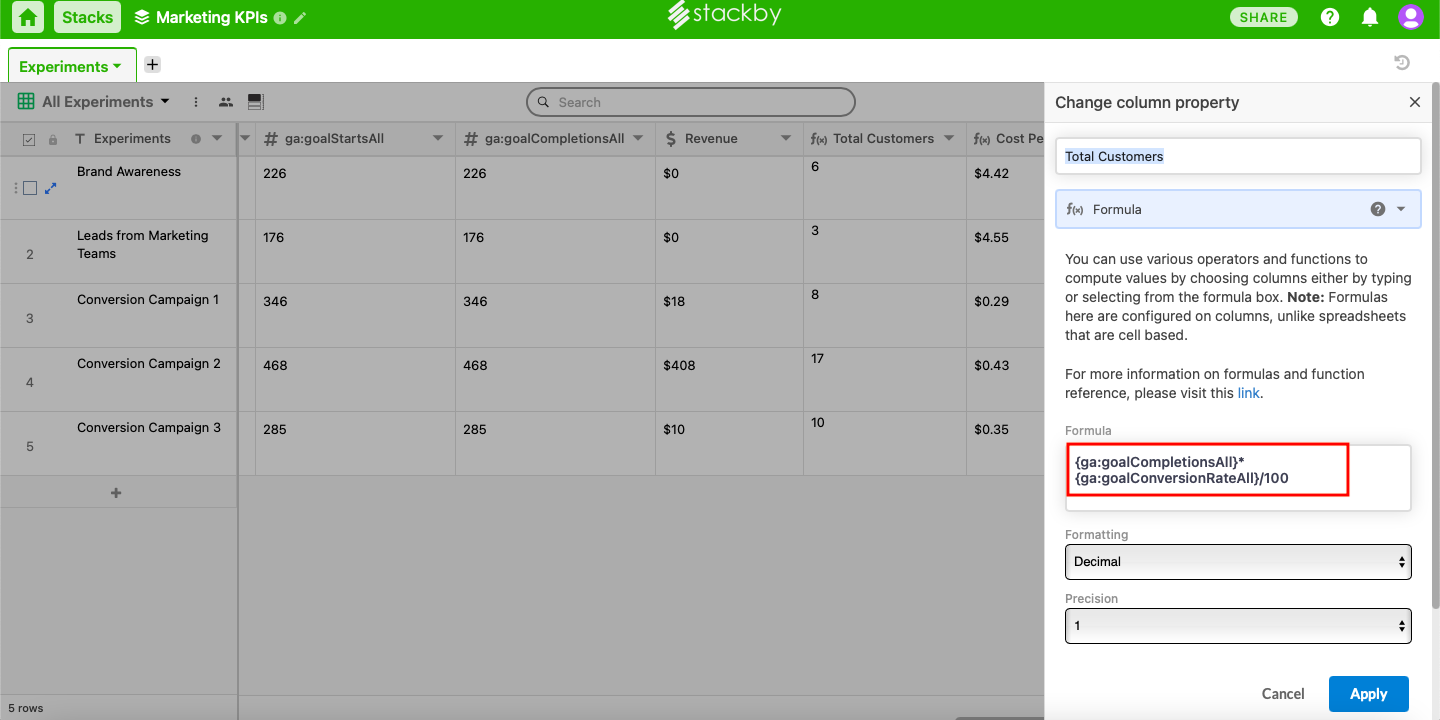Add a new table with plus icon
Screen dimensions: 1440x720
(x=152, y=64)
